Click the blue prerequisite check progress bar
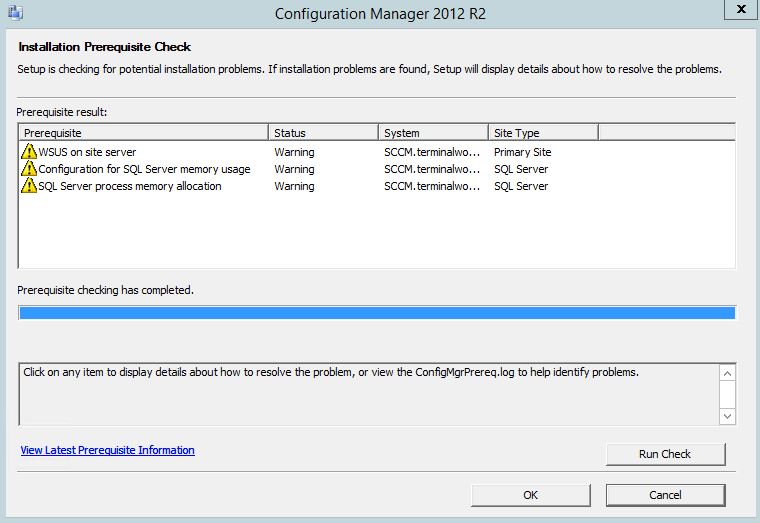Screen dimensions: 760x523 tap(377, 313)
